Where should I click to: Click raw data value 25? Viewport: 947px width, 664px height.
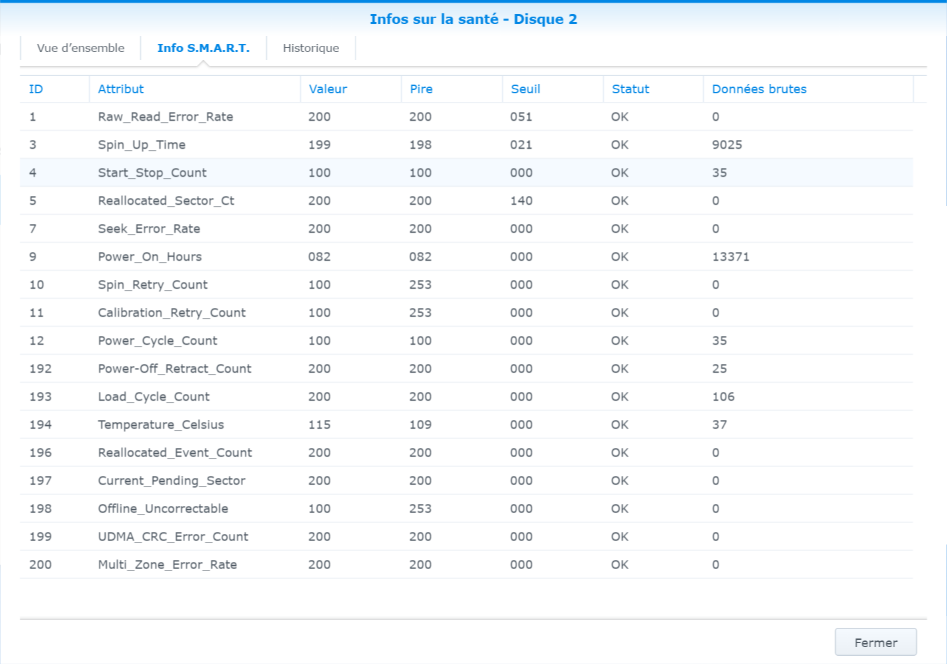tap(719, 369)
